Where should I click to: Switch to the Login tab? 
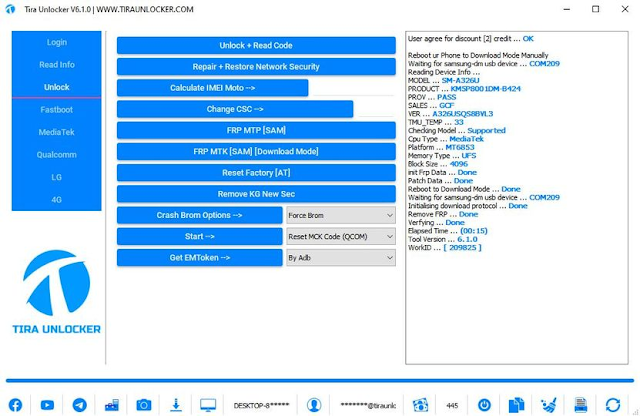tap(56, 42)
